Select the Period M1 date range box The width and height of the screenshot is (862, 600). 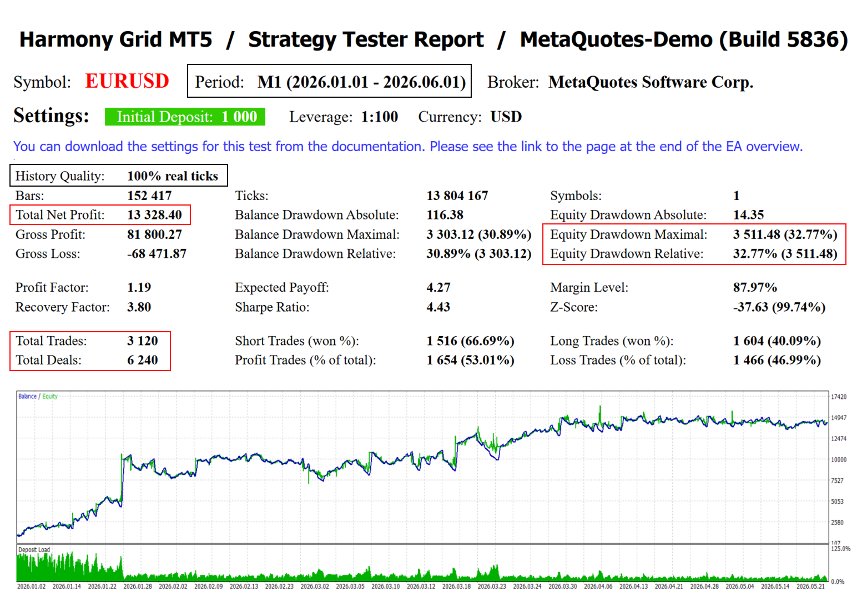(x=329, y=81)
